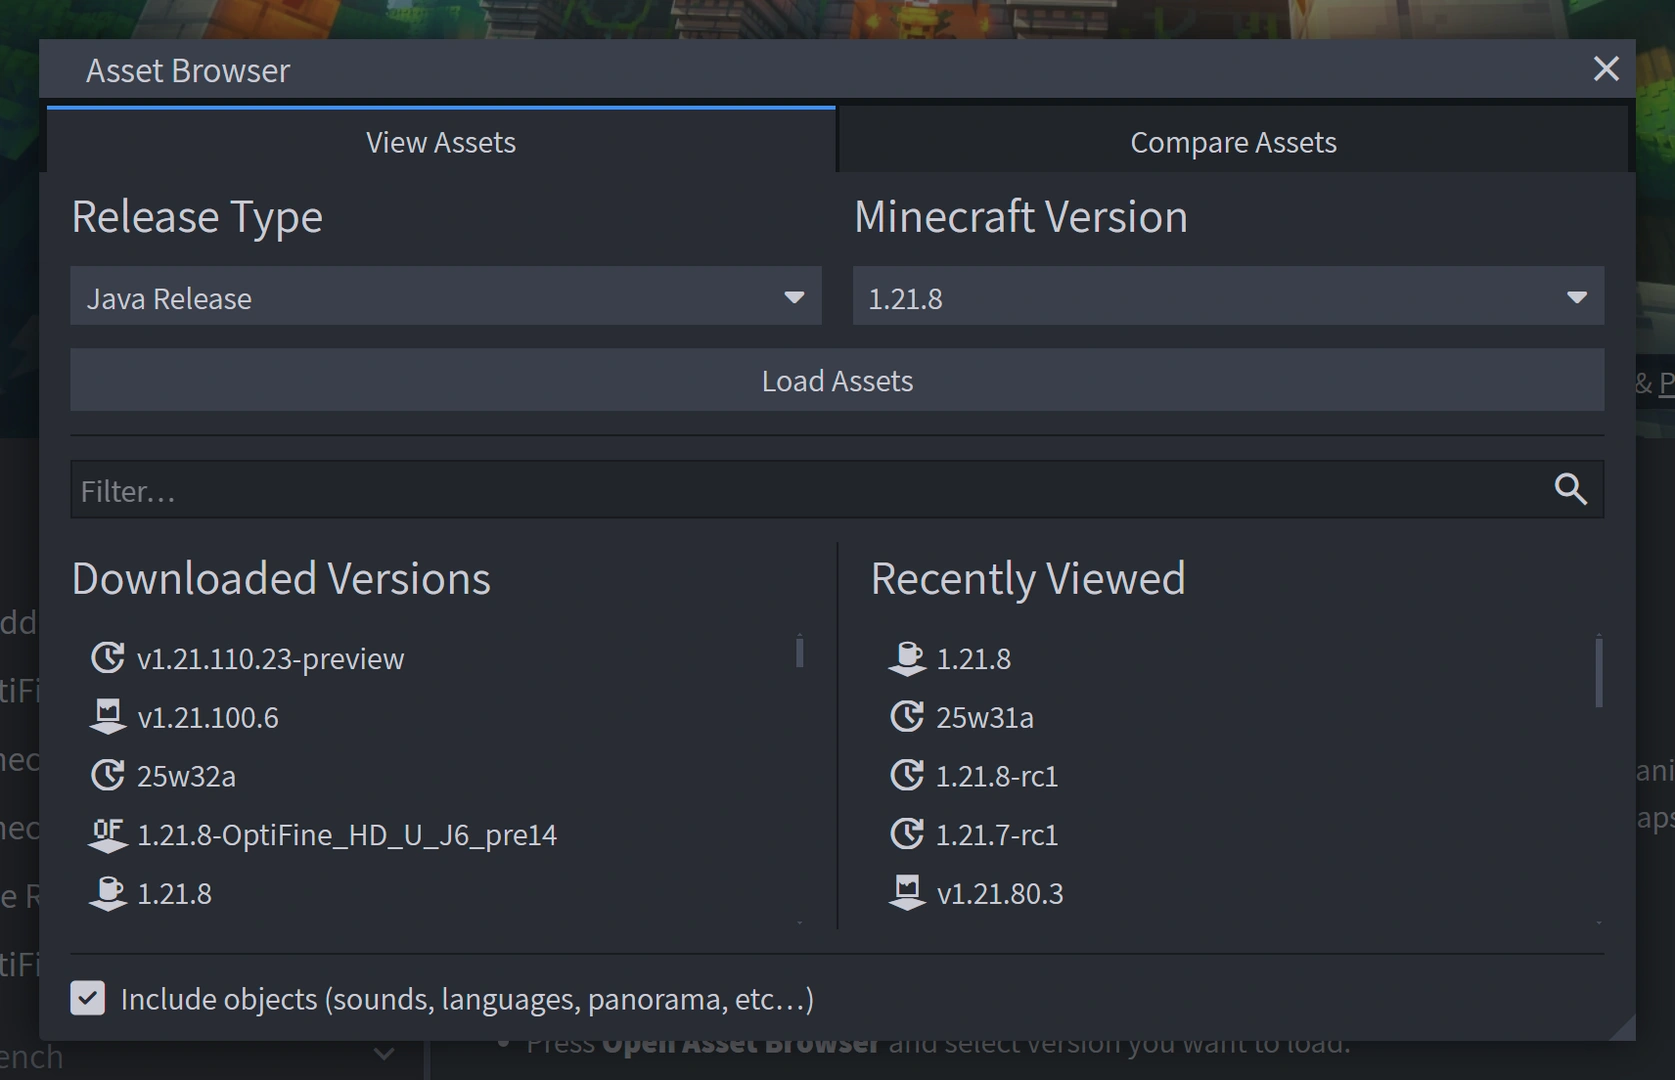Image resolution: width=1675 pixels, height=1080 pixels.
Task: Select 25w31a under Recently Viewed
Action: (985, 716)
